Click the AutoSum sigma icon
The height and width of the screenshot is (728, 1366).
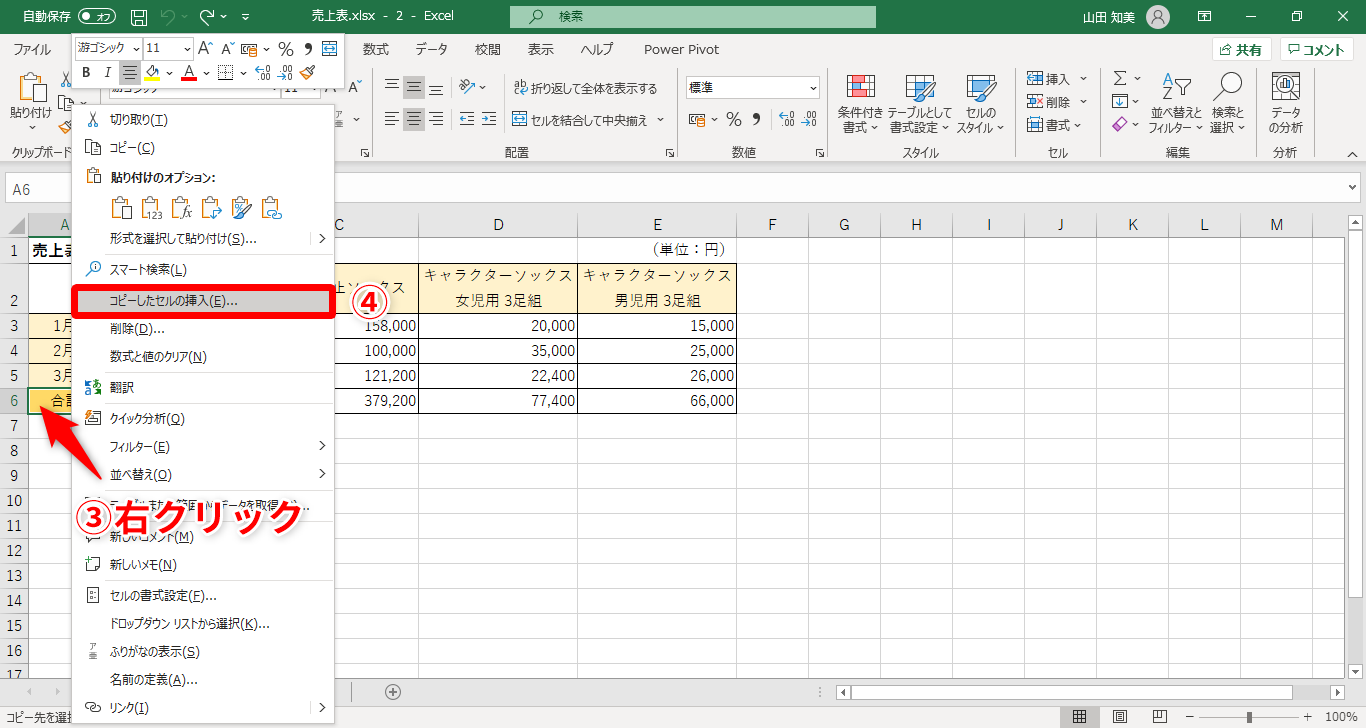(1120, 78)
